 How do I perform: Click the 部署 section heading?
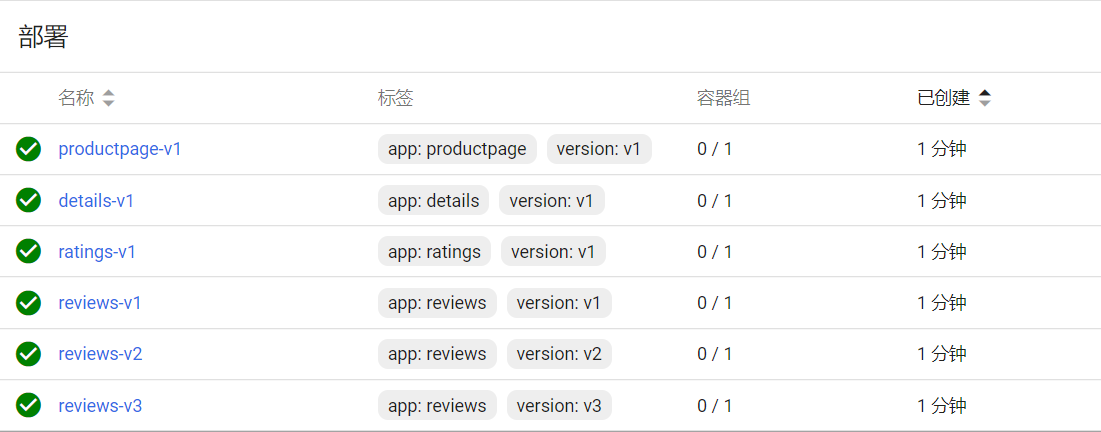click(x=43, y=37)
